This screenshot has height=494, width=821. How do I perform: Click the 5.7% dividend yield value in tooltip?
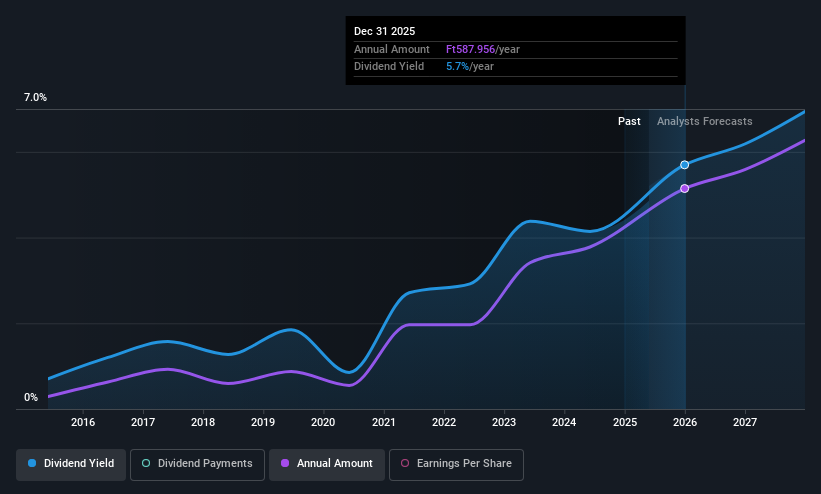click(457, 66)
